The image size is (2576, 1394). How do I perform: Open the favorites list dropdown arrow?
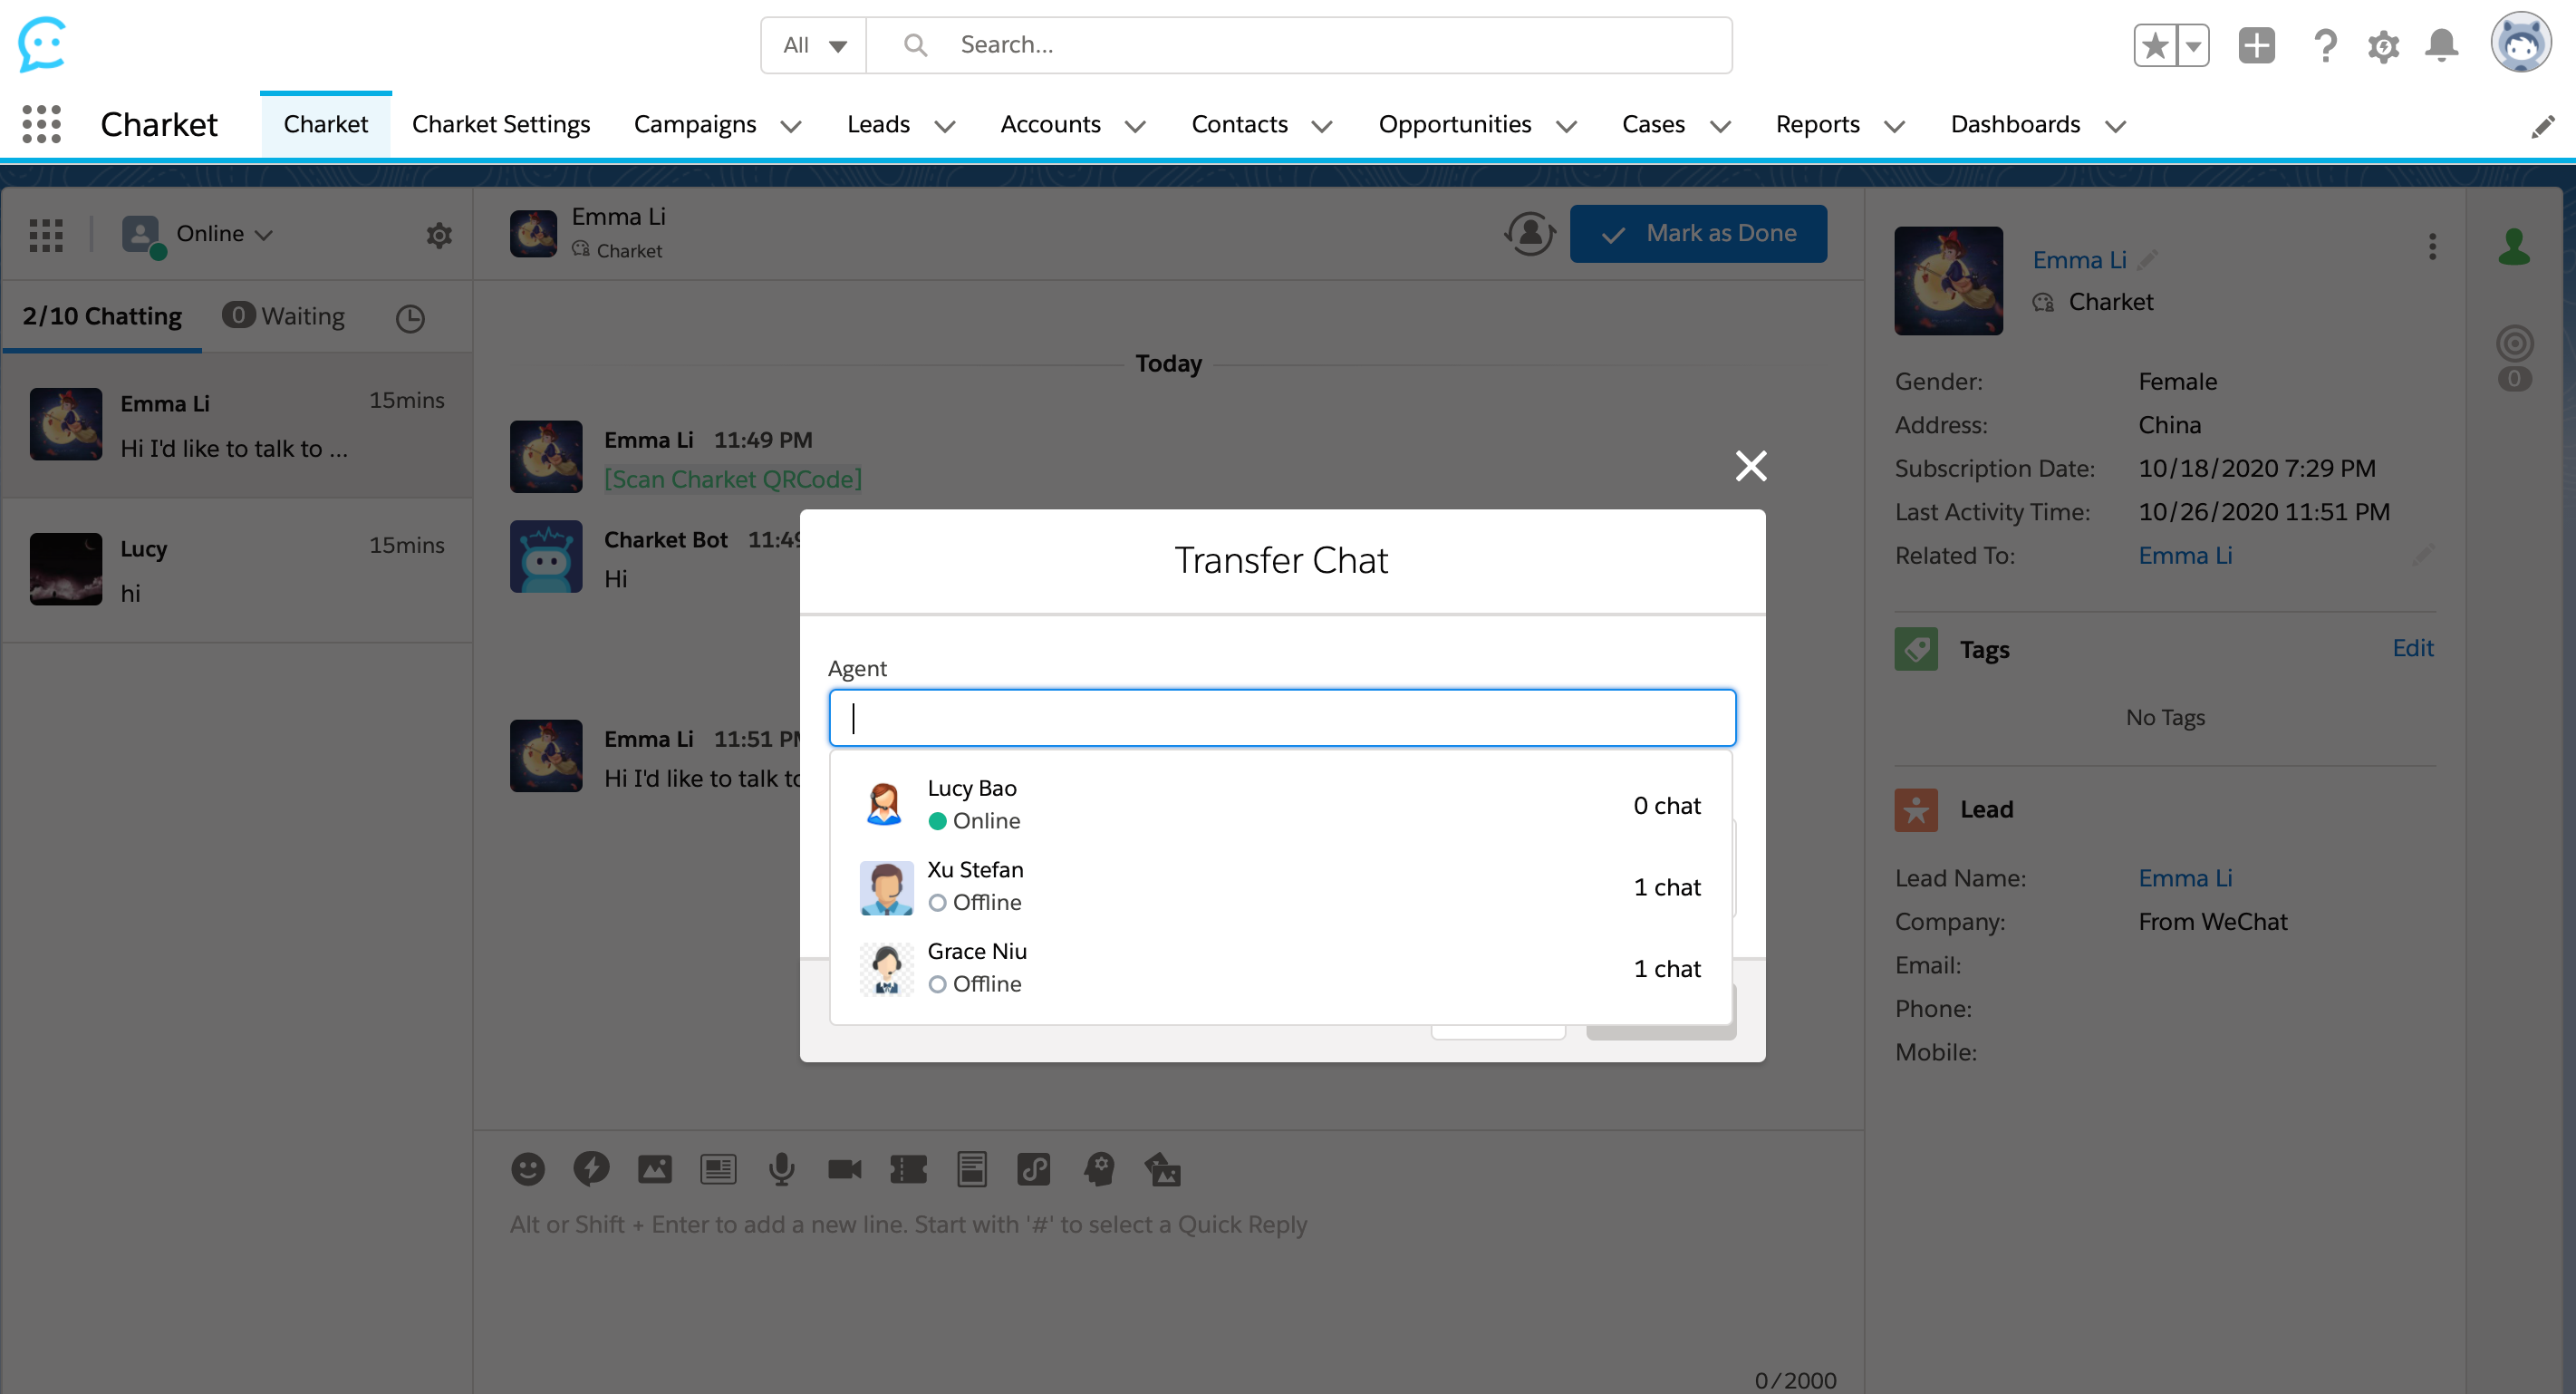pos(2193,45)
